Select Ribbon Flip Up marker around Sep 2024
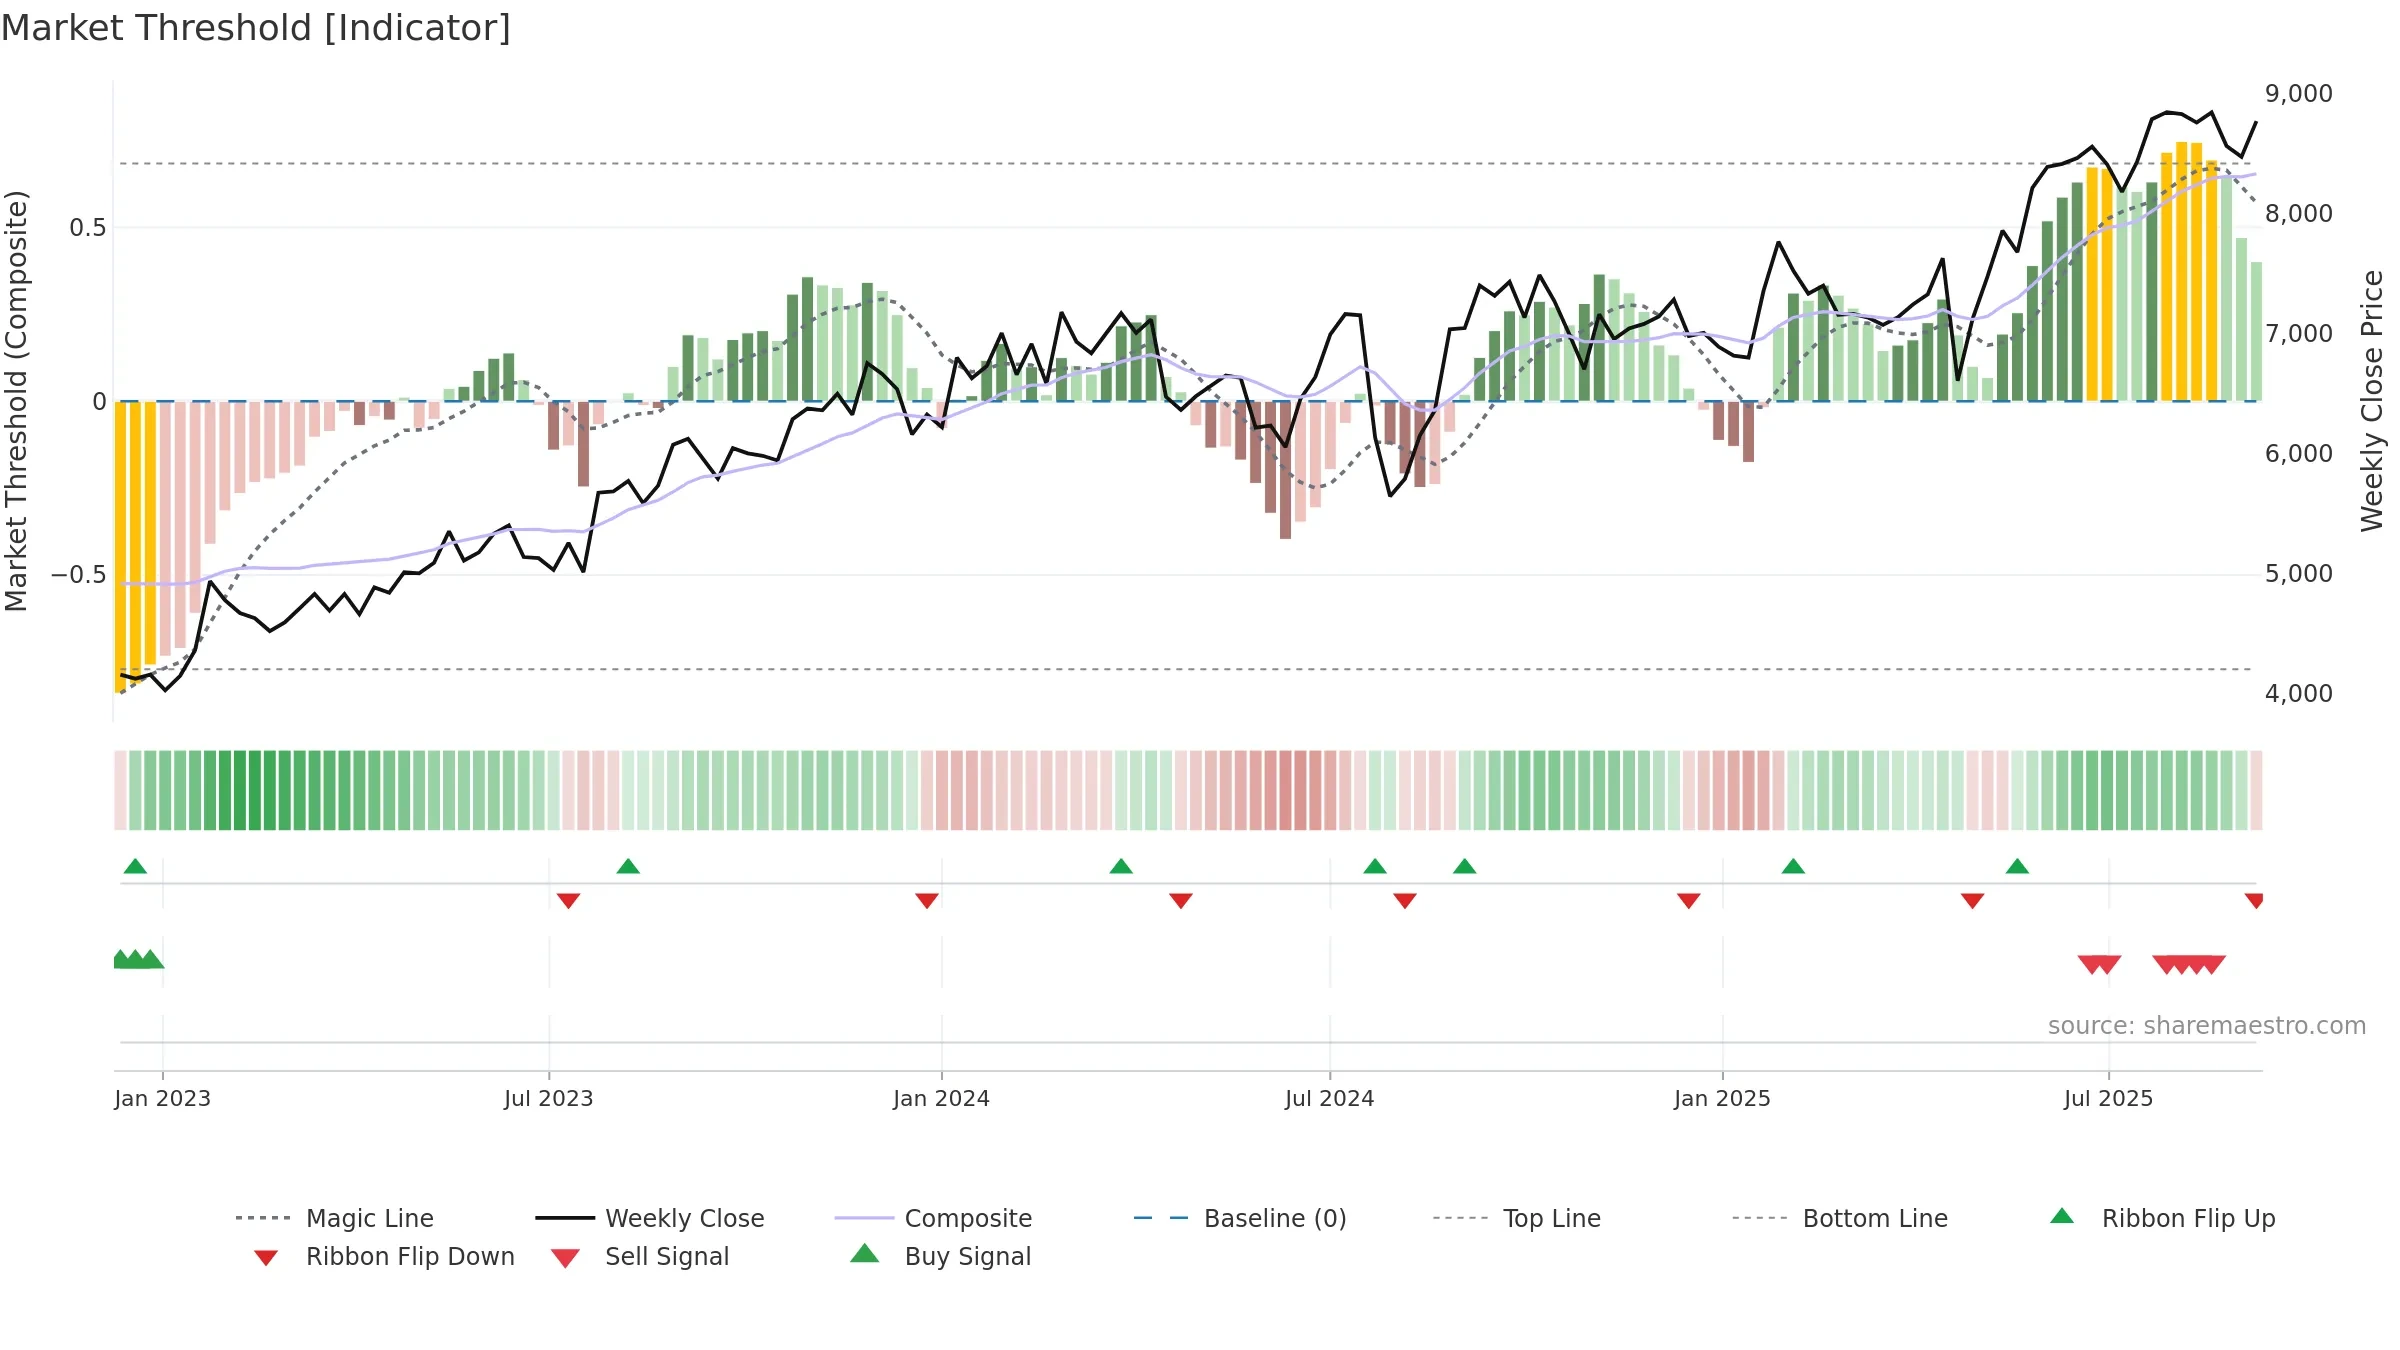 (x=1465, y=866)
